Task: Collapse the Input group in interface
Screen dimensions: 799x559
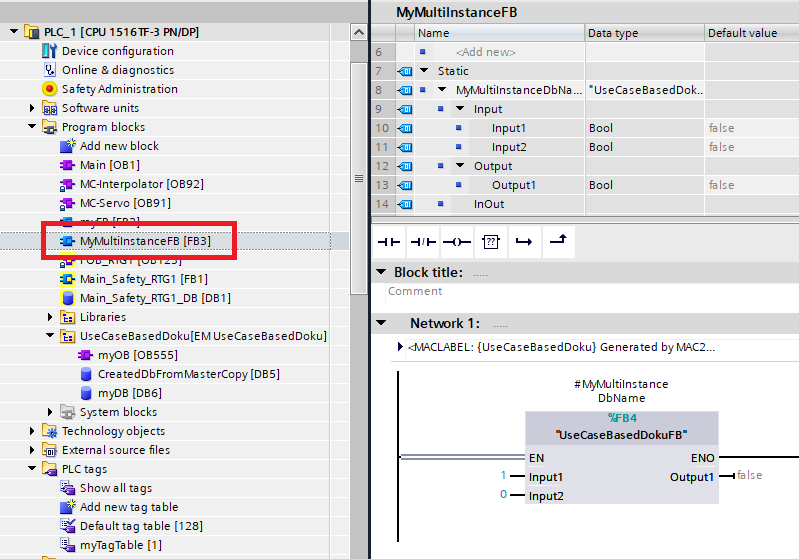Action: tap(460, 108)
